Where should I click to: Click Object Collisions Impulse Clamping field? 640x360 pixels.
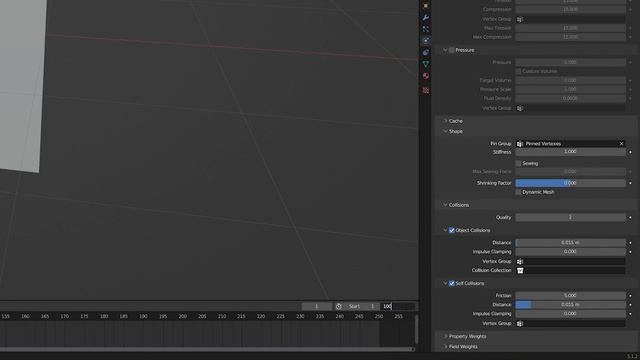pos(570,252)
